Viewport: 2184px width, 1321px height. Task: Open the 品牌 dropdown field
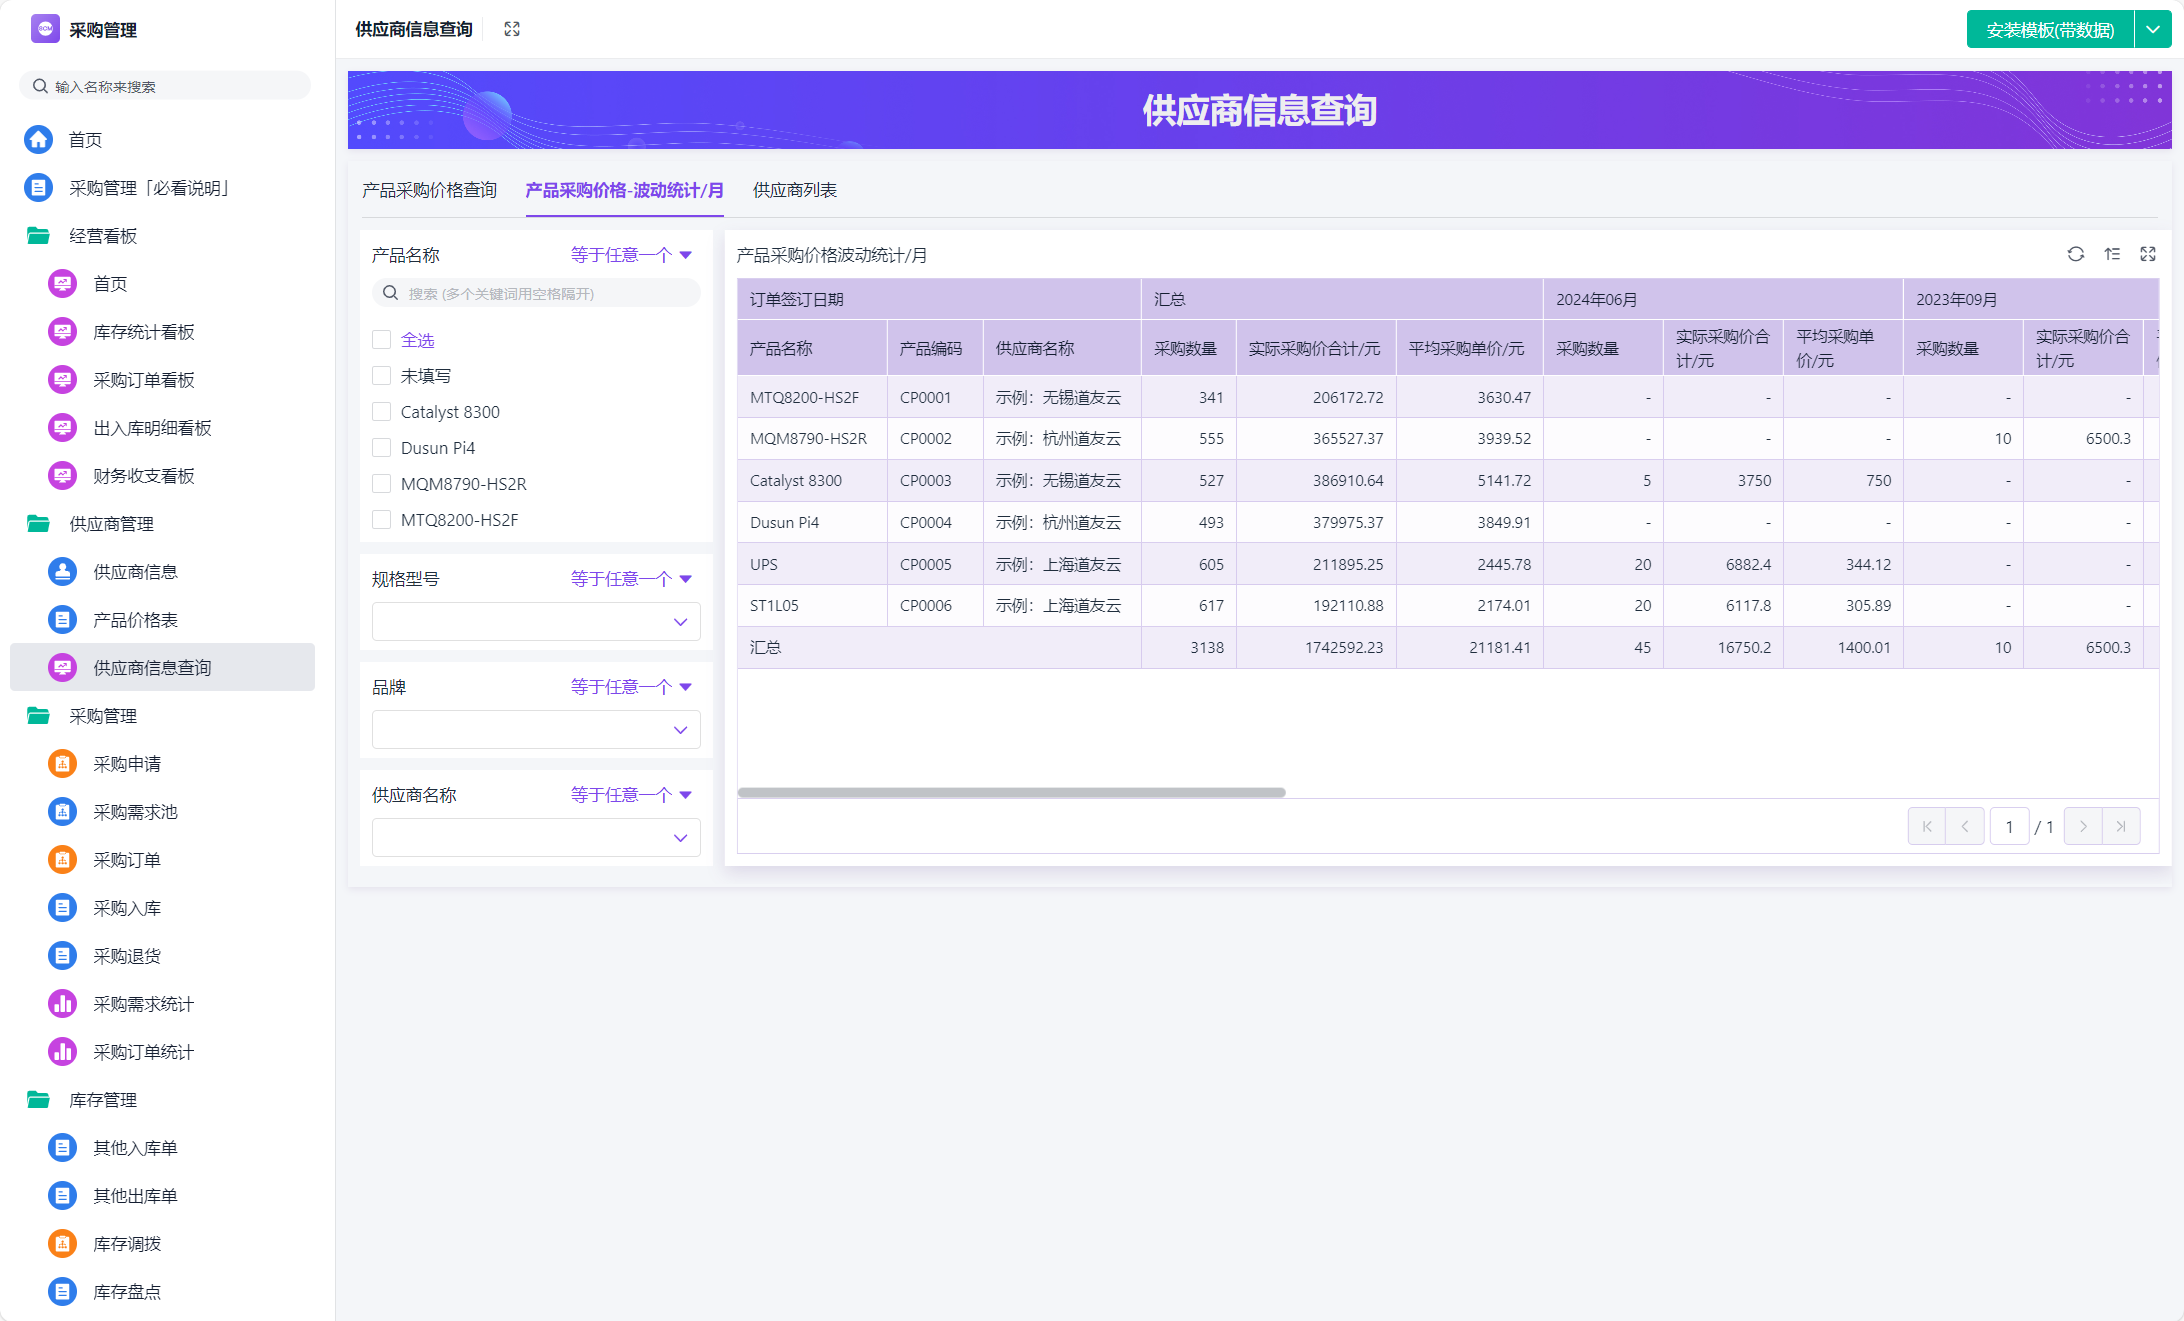[535, 729]
